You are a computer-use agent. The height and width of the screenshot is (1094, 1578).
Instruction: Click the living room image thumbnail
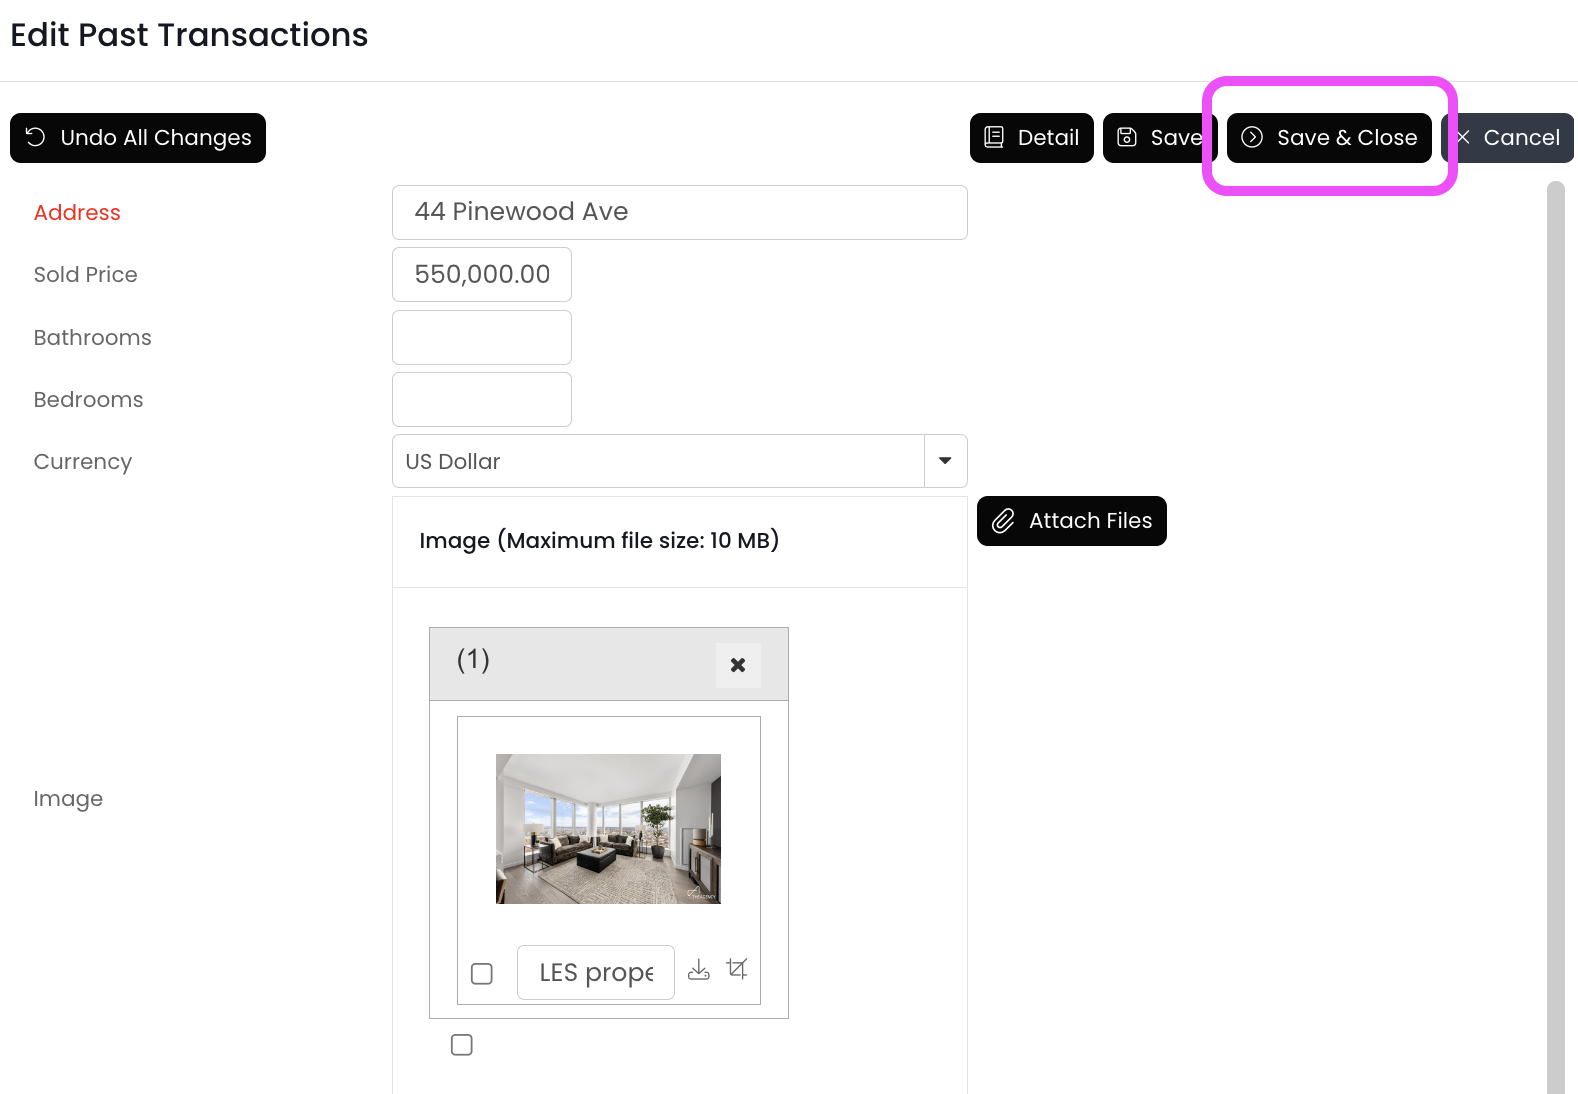(x=608, y=829)
